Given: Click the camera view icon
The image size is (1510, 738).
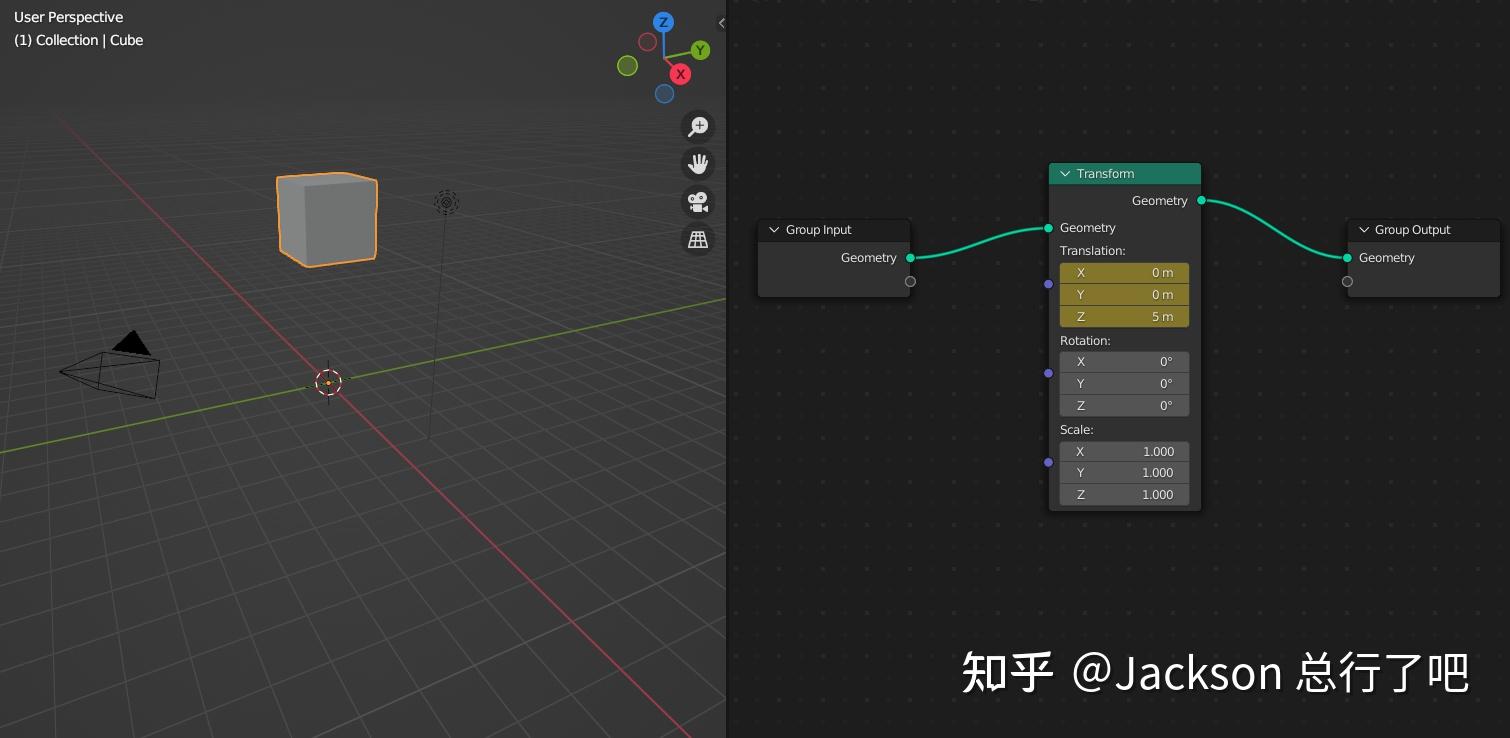Looking at the screenshot, I should [x=697, y=202].
